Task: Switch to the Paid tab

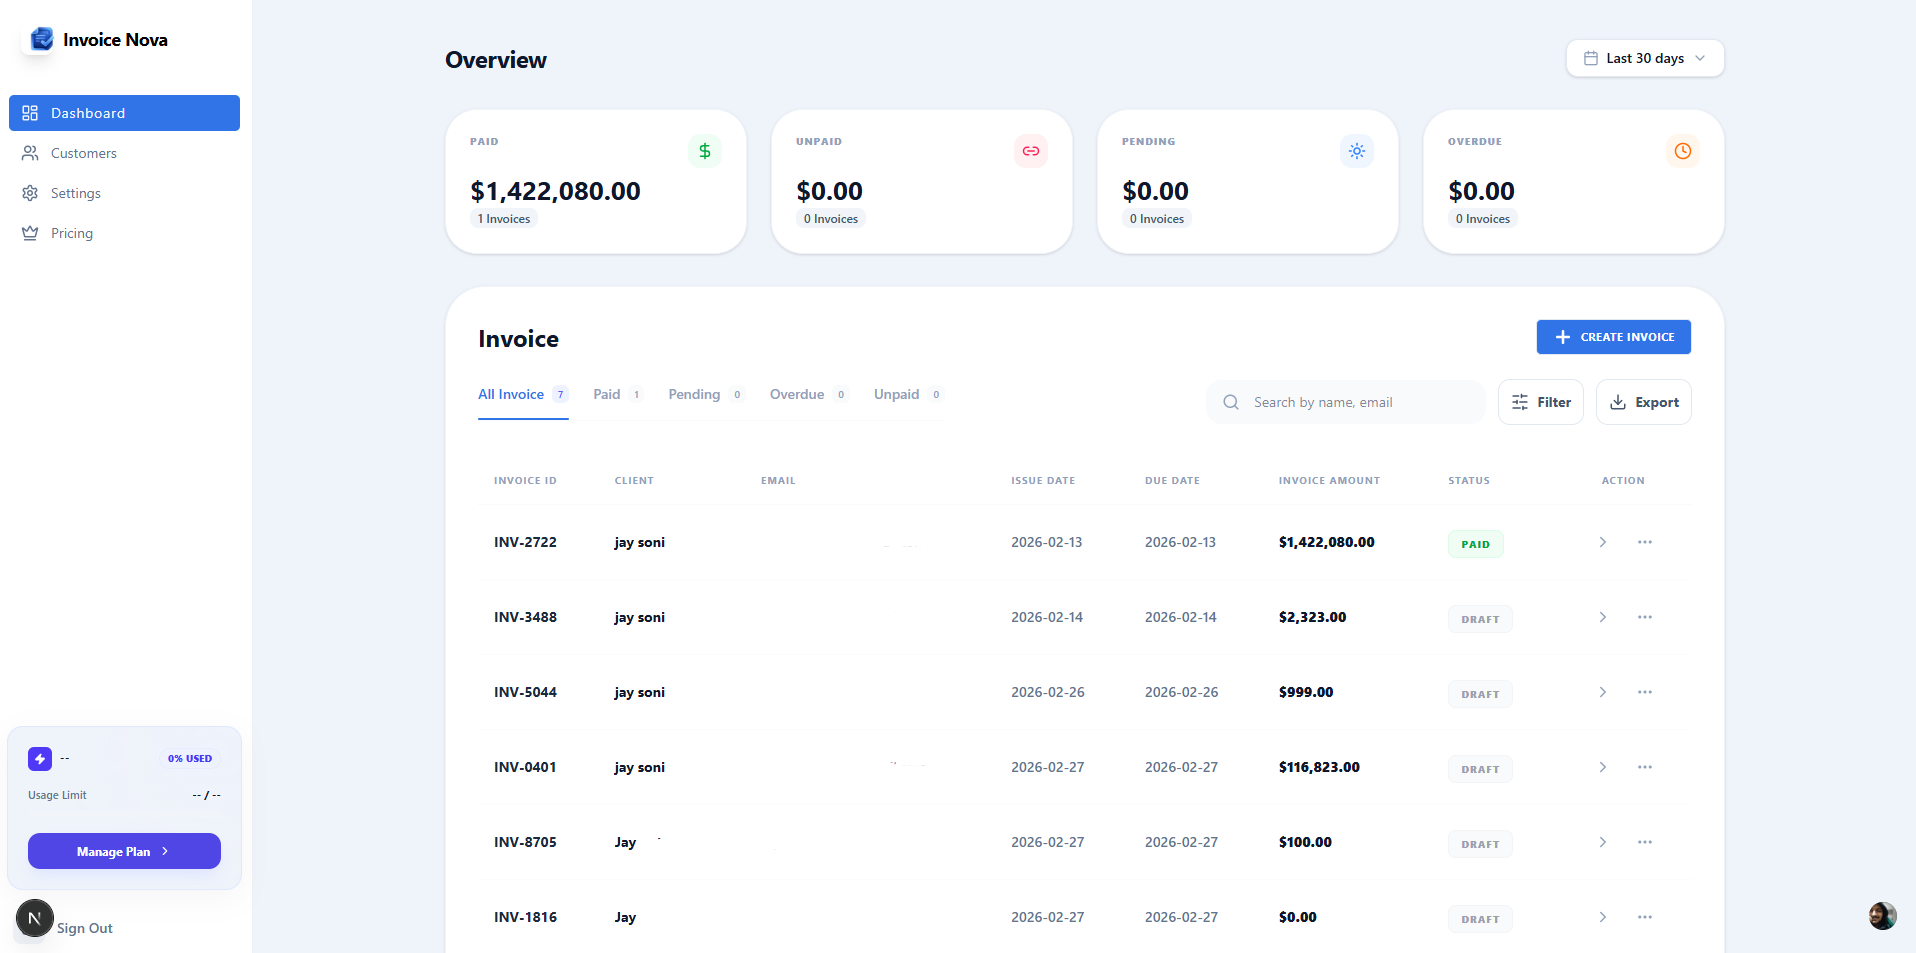Action: 617,394
